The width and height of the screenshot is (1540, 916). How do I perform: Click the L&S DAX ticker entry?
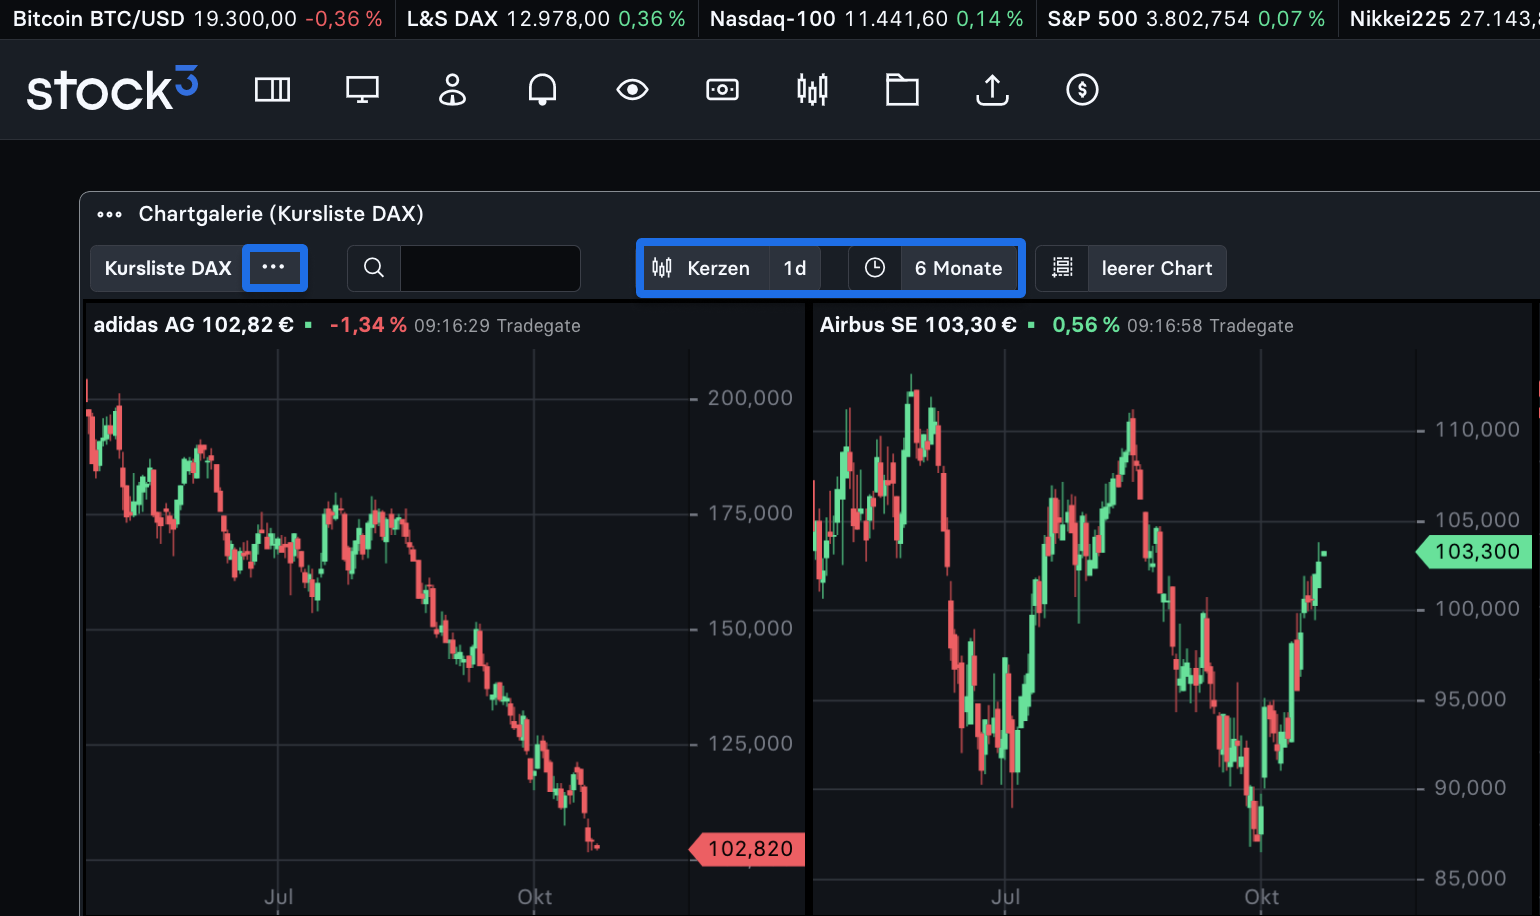[x=546, y=19]
